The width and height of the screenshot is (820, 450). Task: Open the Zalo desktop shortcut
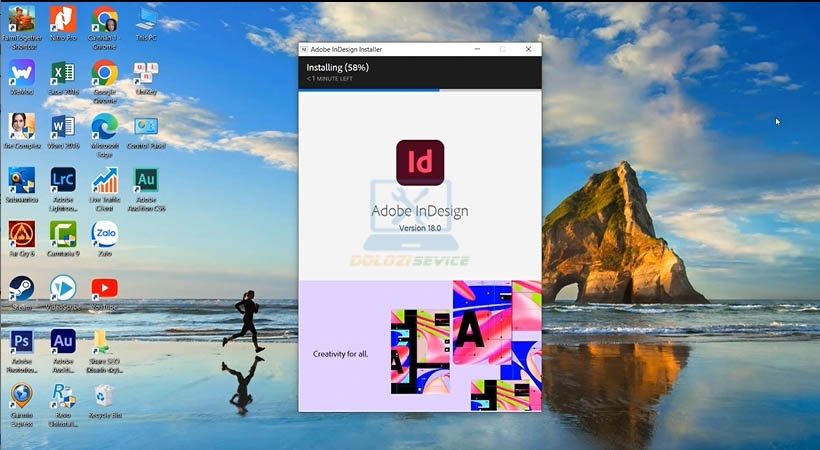point(105,234)
